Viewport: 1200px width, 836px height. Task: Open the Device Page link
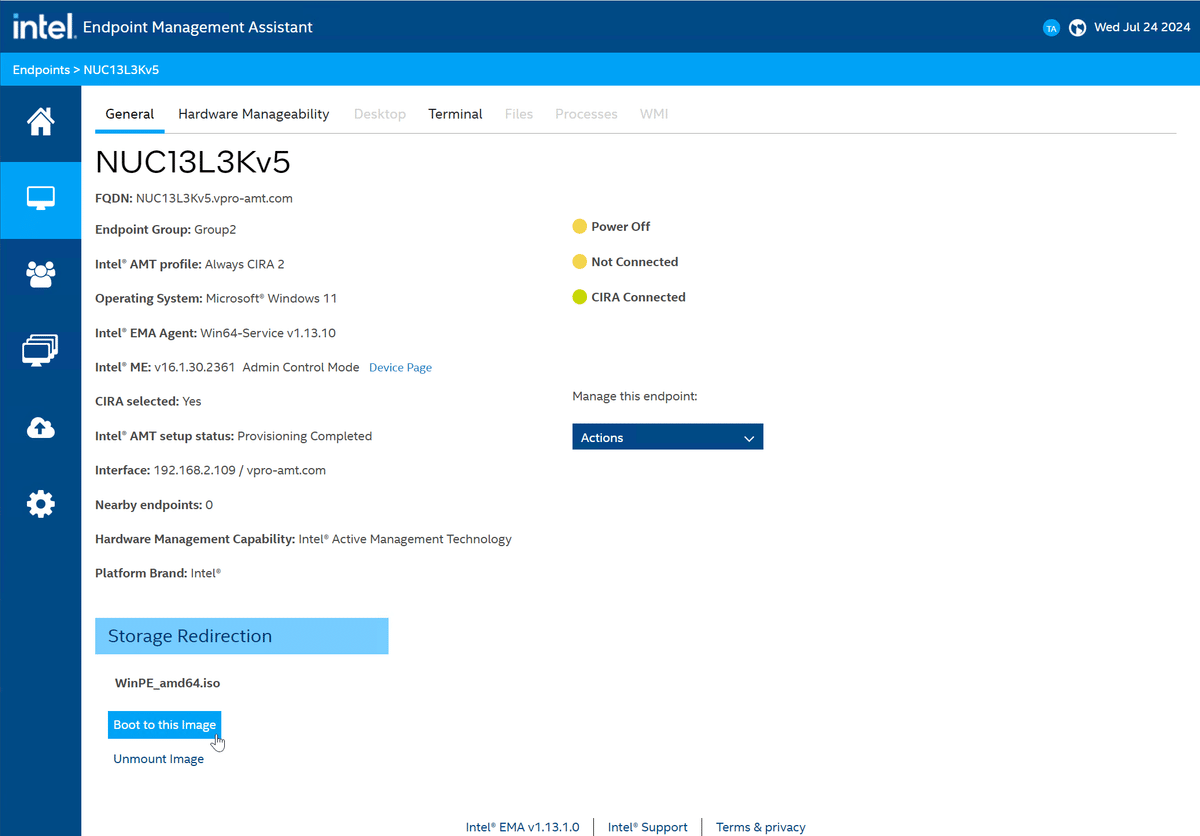[400, 368]
